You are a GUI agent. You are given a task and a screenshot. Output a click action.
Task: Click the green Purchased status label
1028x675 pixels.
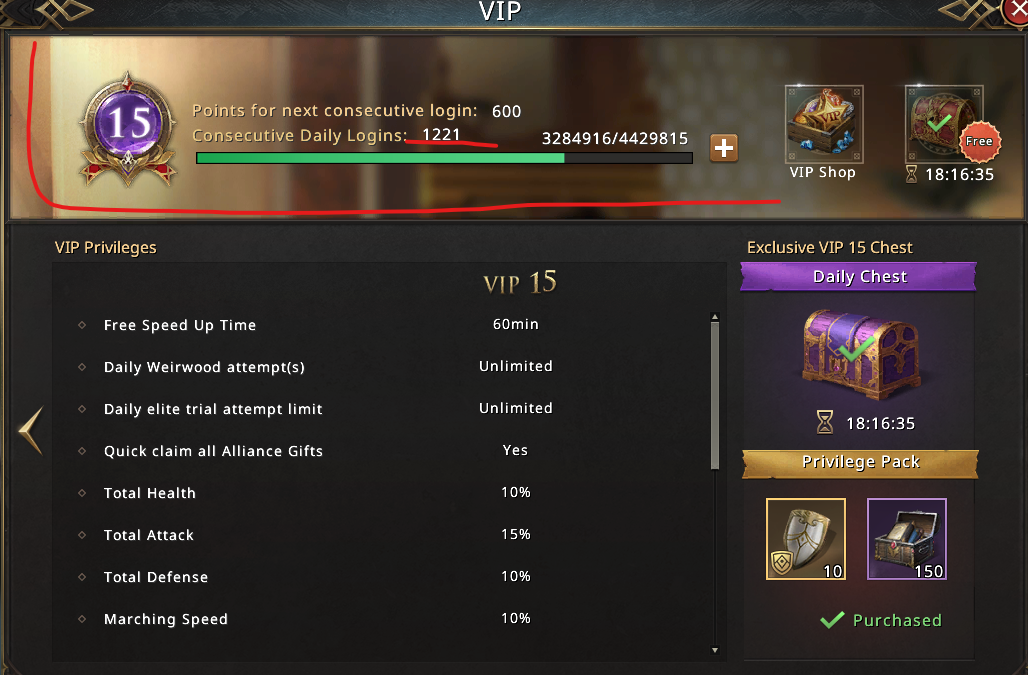[x=881, y=620]
